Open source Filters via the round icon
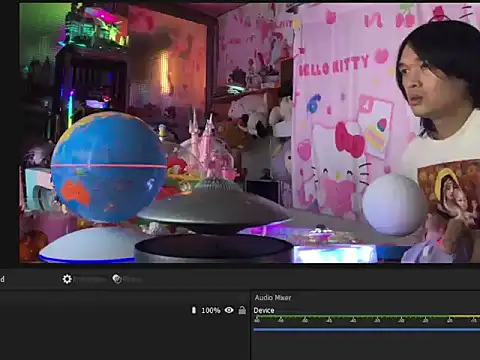Image resolution: width=480 pixels, height=360 pixels. click(x=117, y=279)
